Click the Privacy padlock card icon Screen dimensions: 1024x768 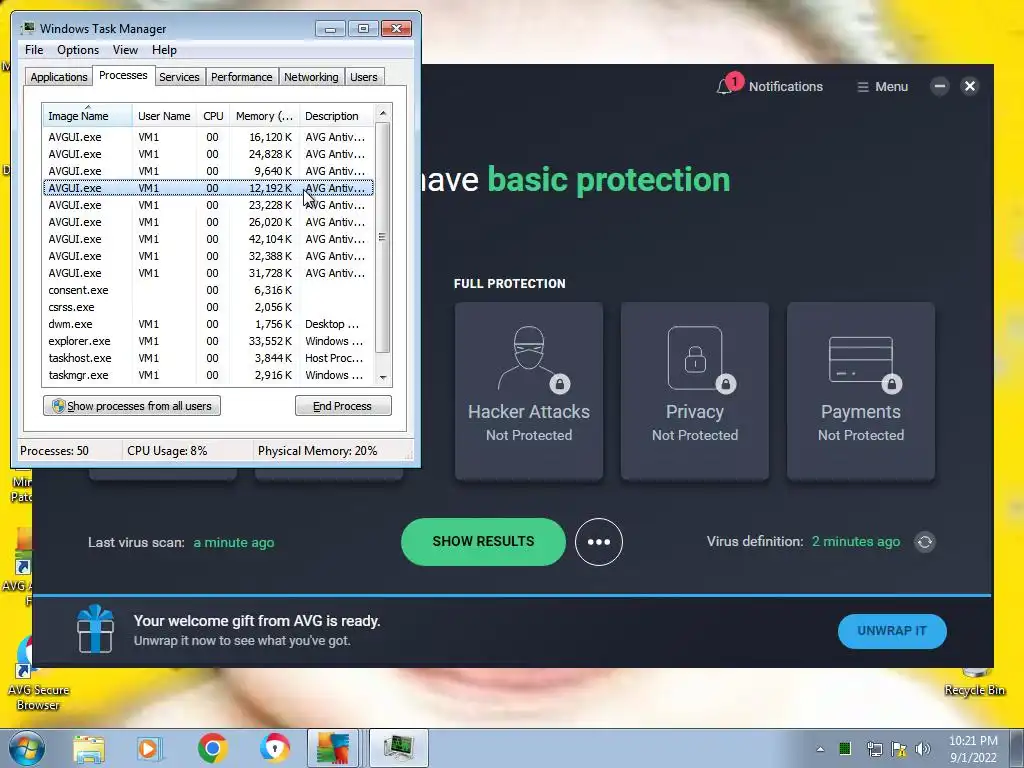(696, 358)
